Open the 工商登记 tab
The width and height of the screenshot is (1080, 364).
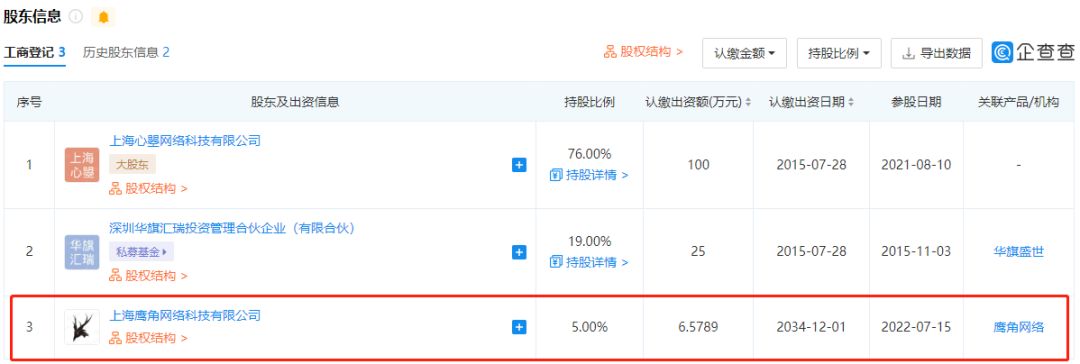click(34, 52)
